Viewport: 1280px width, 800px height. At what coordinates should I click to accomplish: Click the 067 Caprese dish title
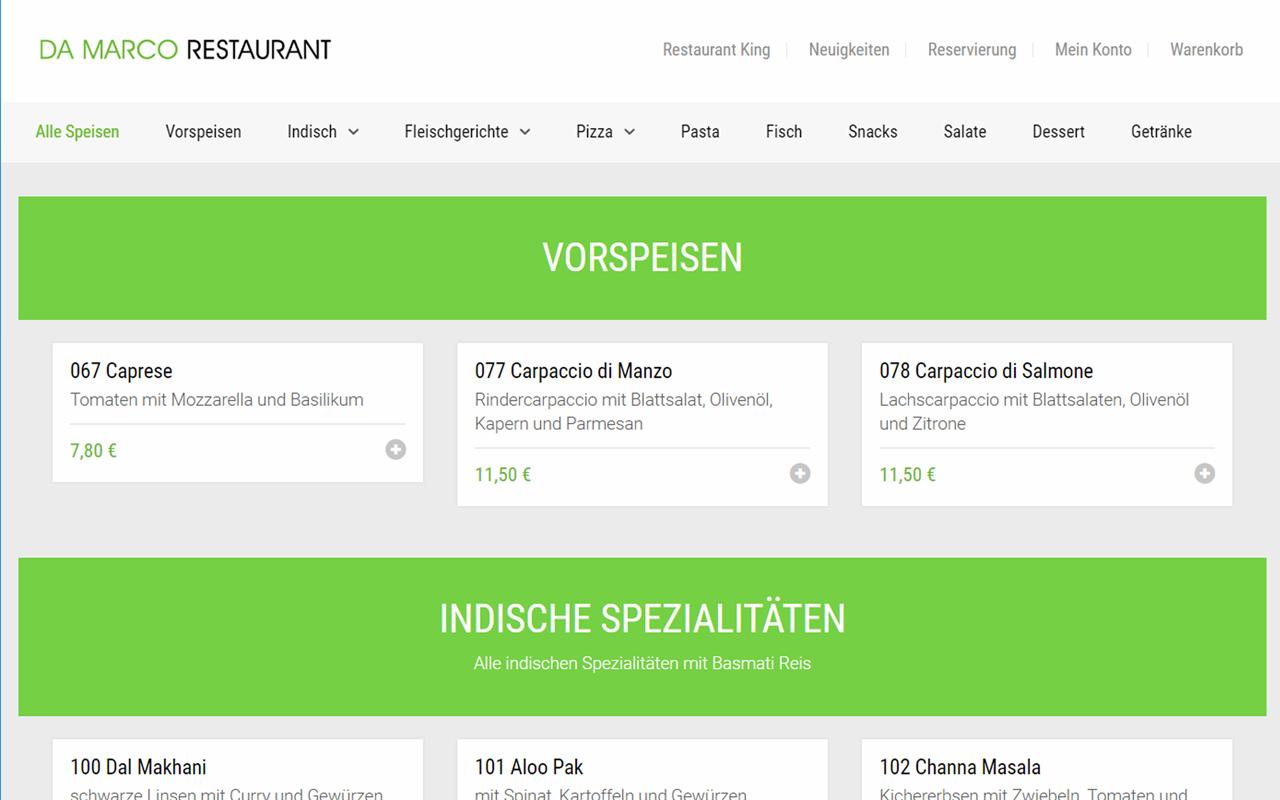tap(121, 371)
